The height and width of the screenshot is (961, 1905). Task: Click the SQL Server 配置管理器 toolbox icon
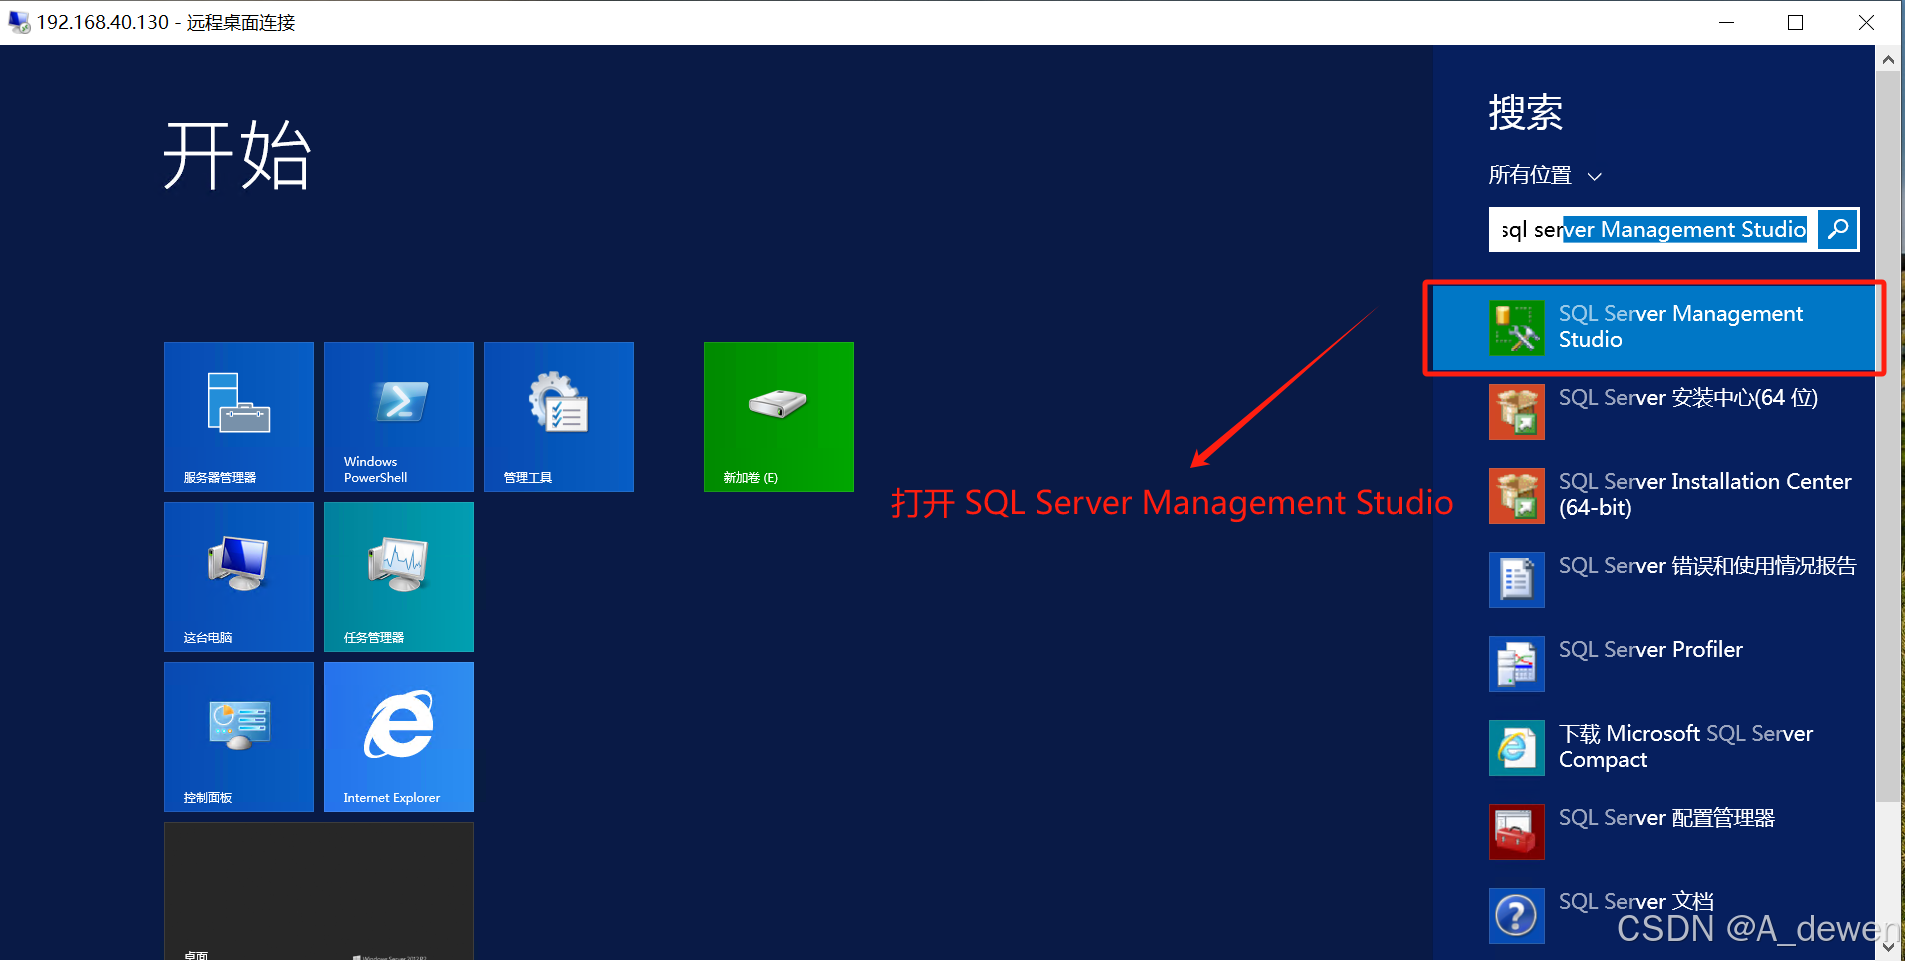pos(1517,832)
